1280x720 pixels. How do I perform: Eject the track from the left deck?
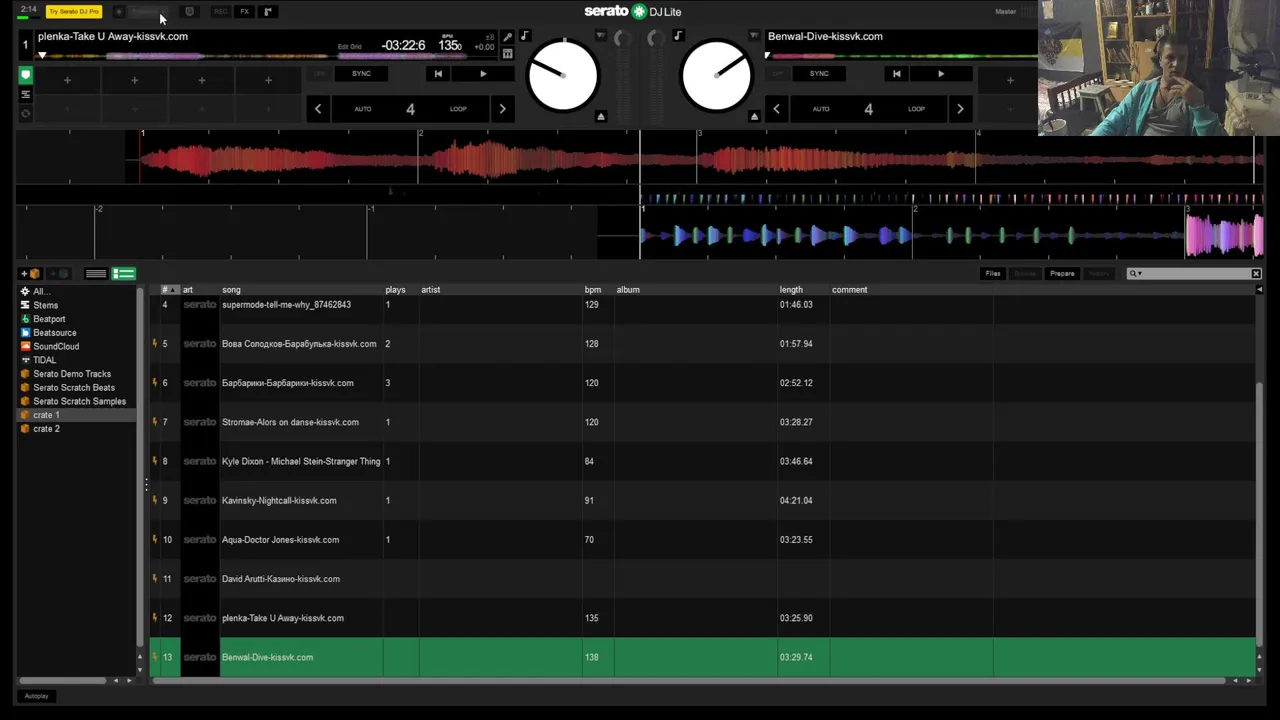601,116
